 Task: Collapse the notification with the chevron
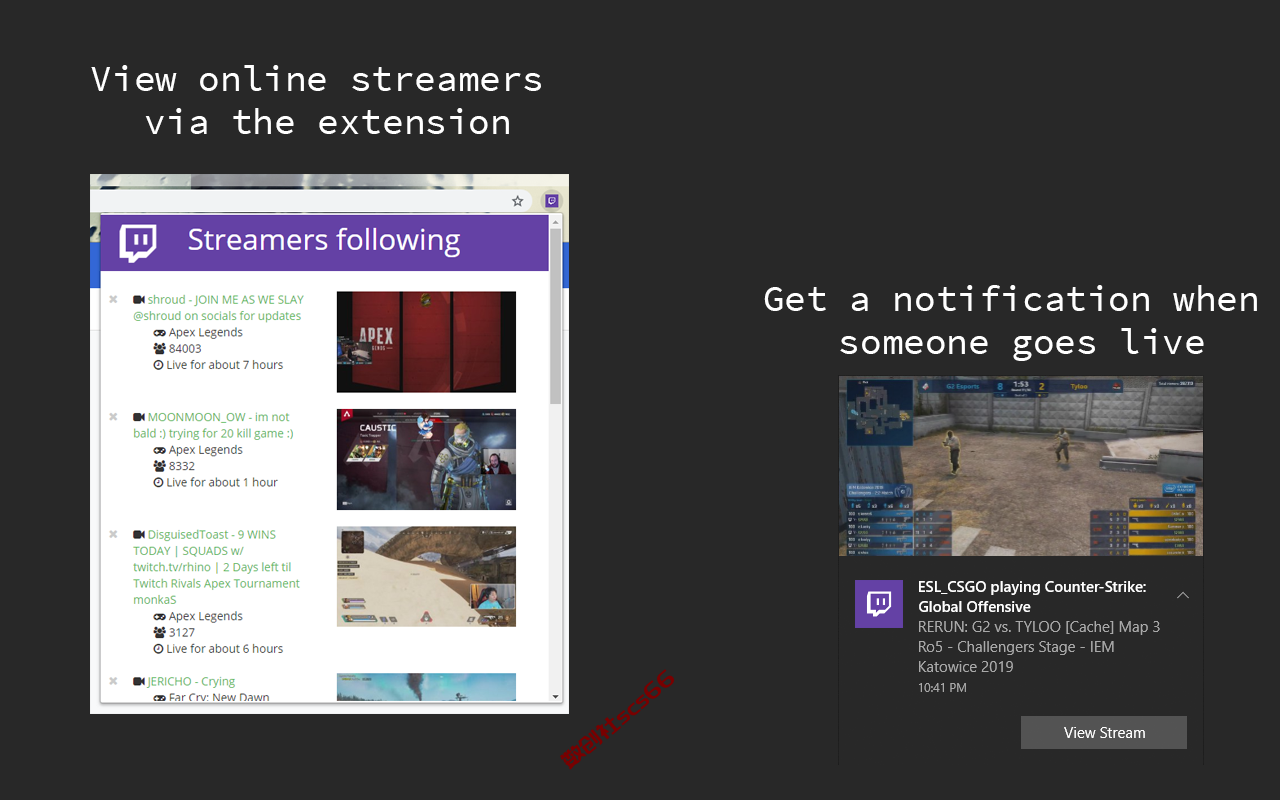pyautogui.click(x=1183, y=595)
